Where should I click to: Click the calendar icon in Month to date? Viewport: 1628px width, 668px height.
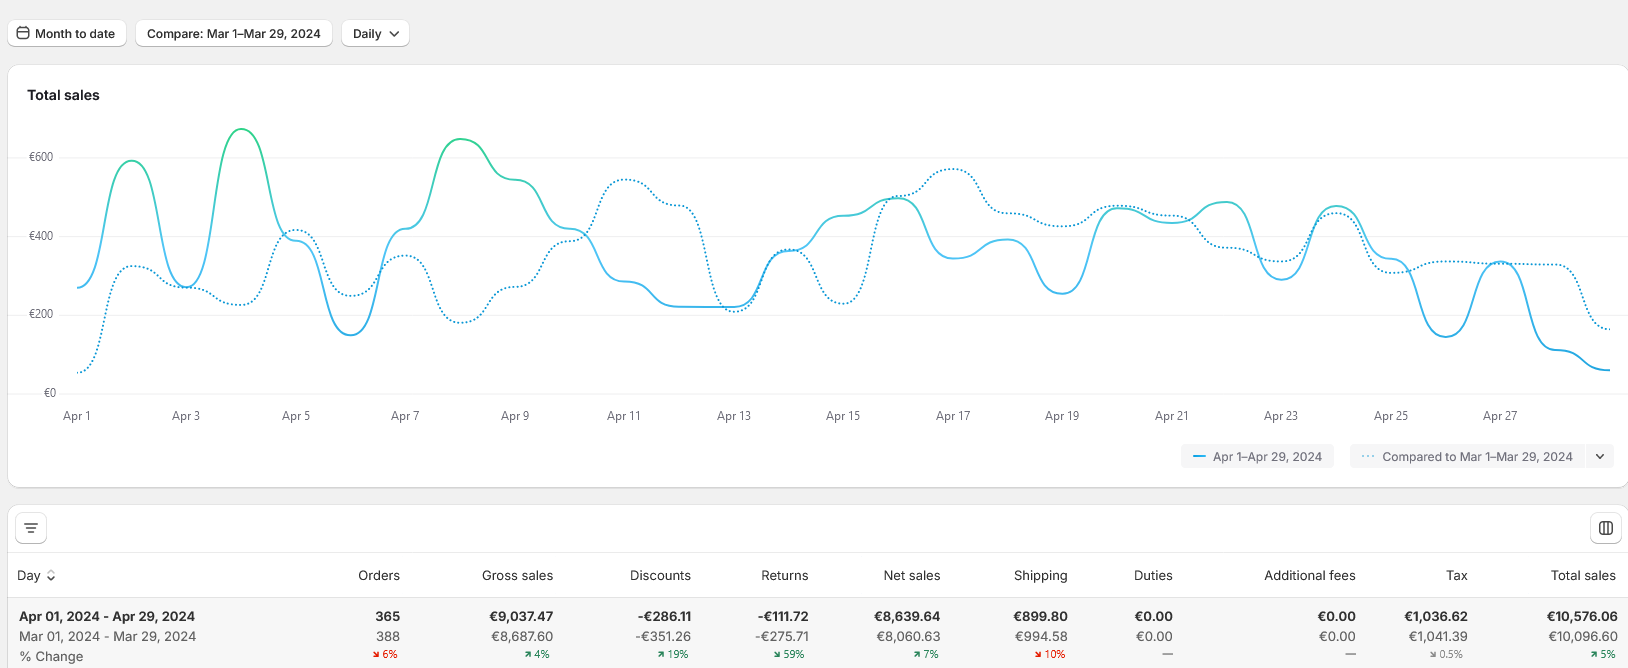(23, 33)
